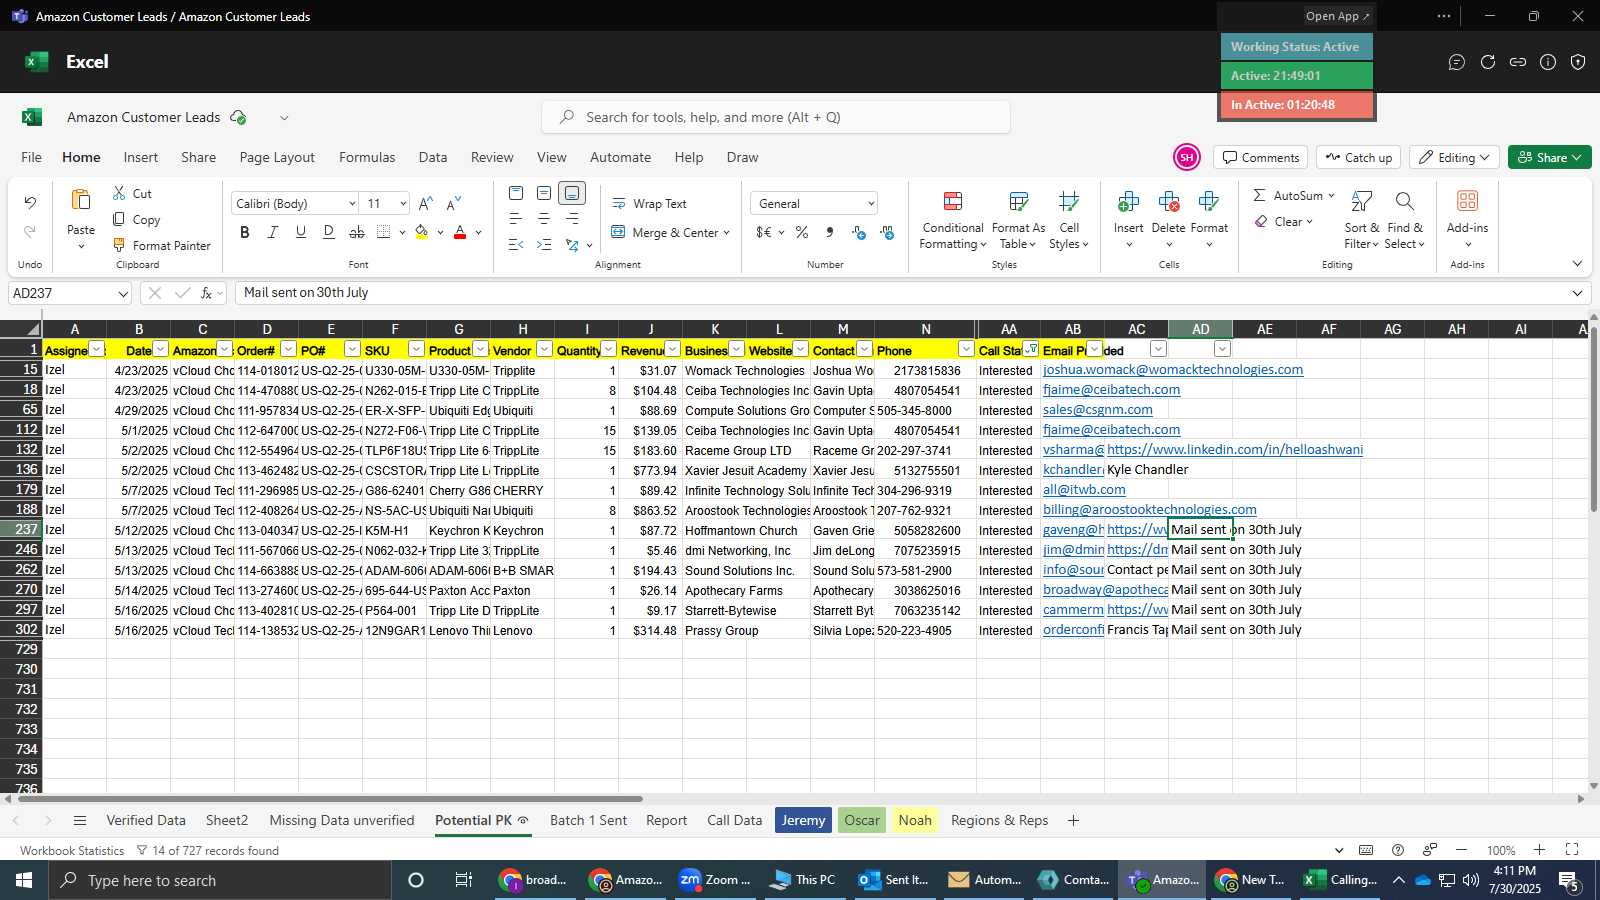Toggle italic formatting

tap(273, 232)
